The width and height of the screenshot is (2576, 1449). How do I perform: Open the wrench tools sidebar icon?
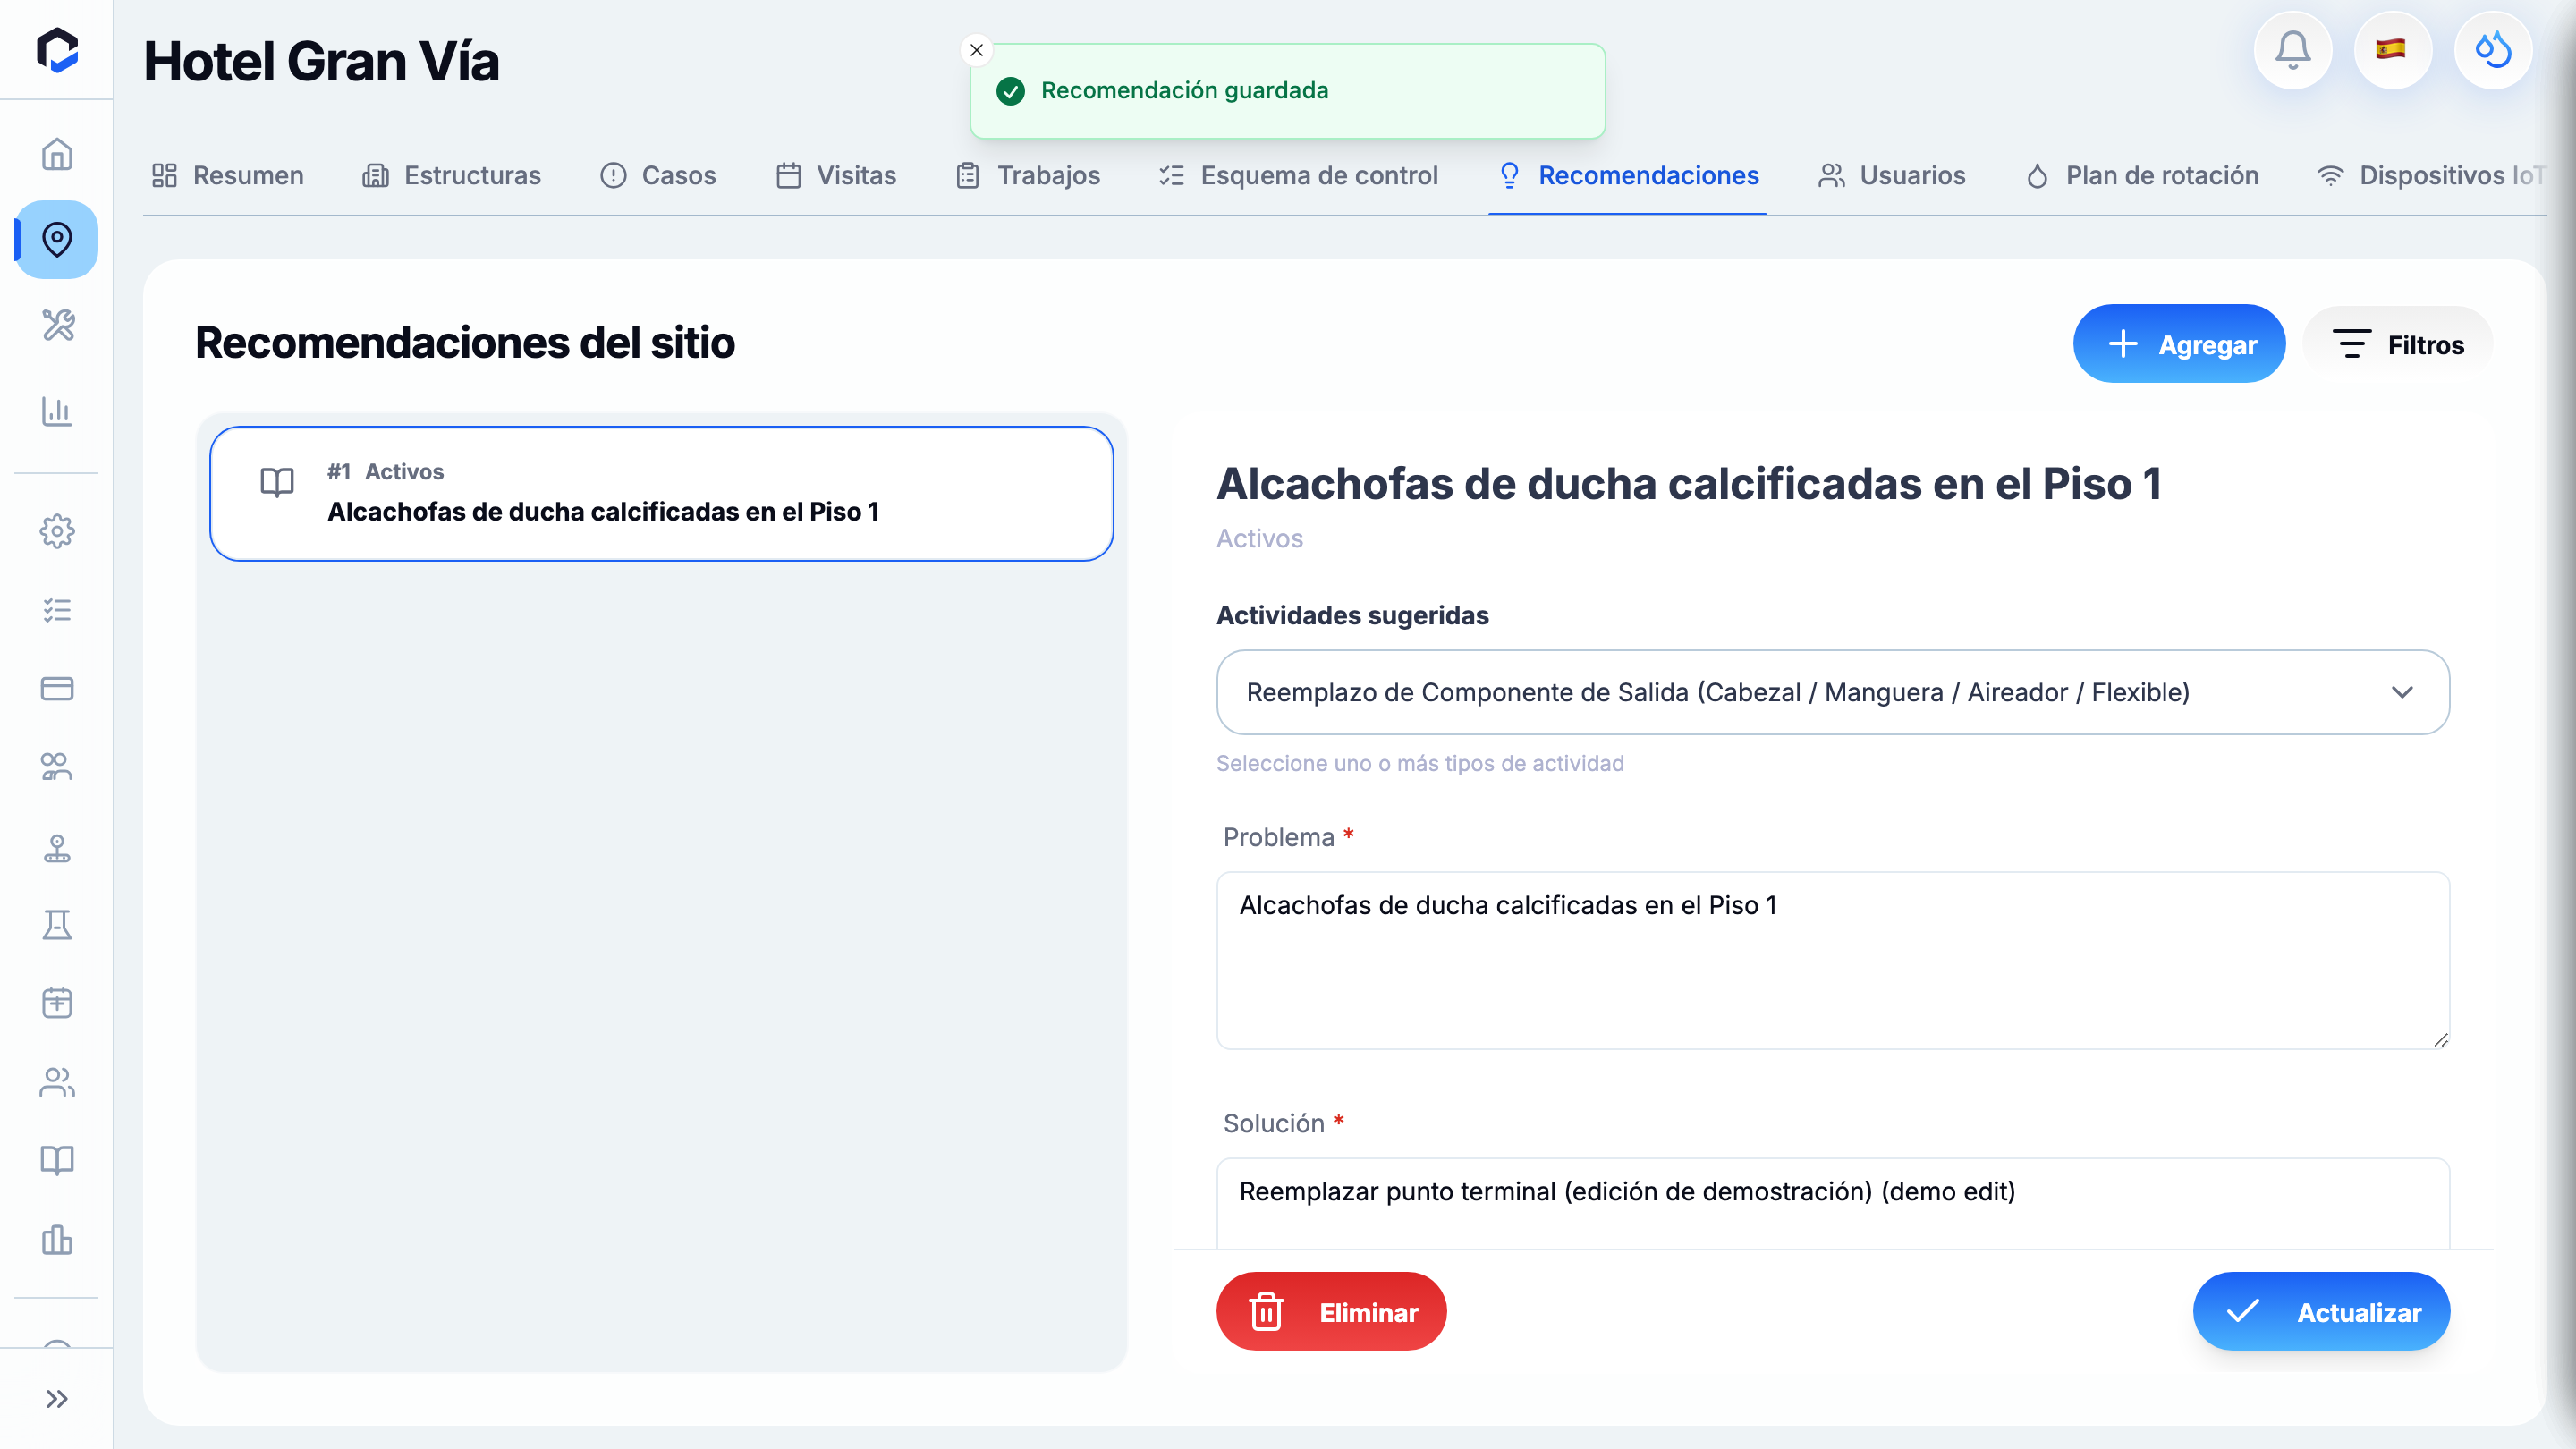click(x=57, y=325)
